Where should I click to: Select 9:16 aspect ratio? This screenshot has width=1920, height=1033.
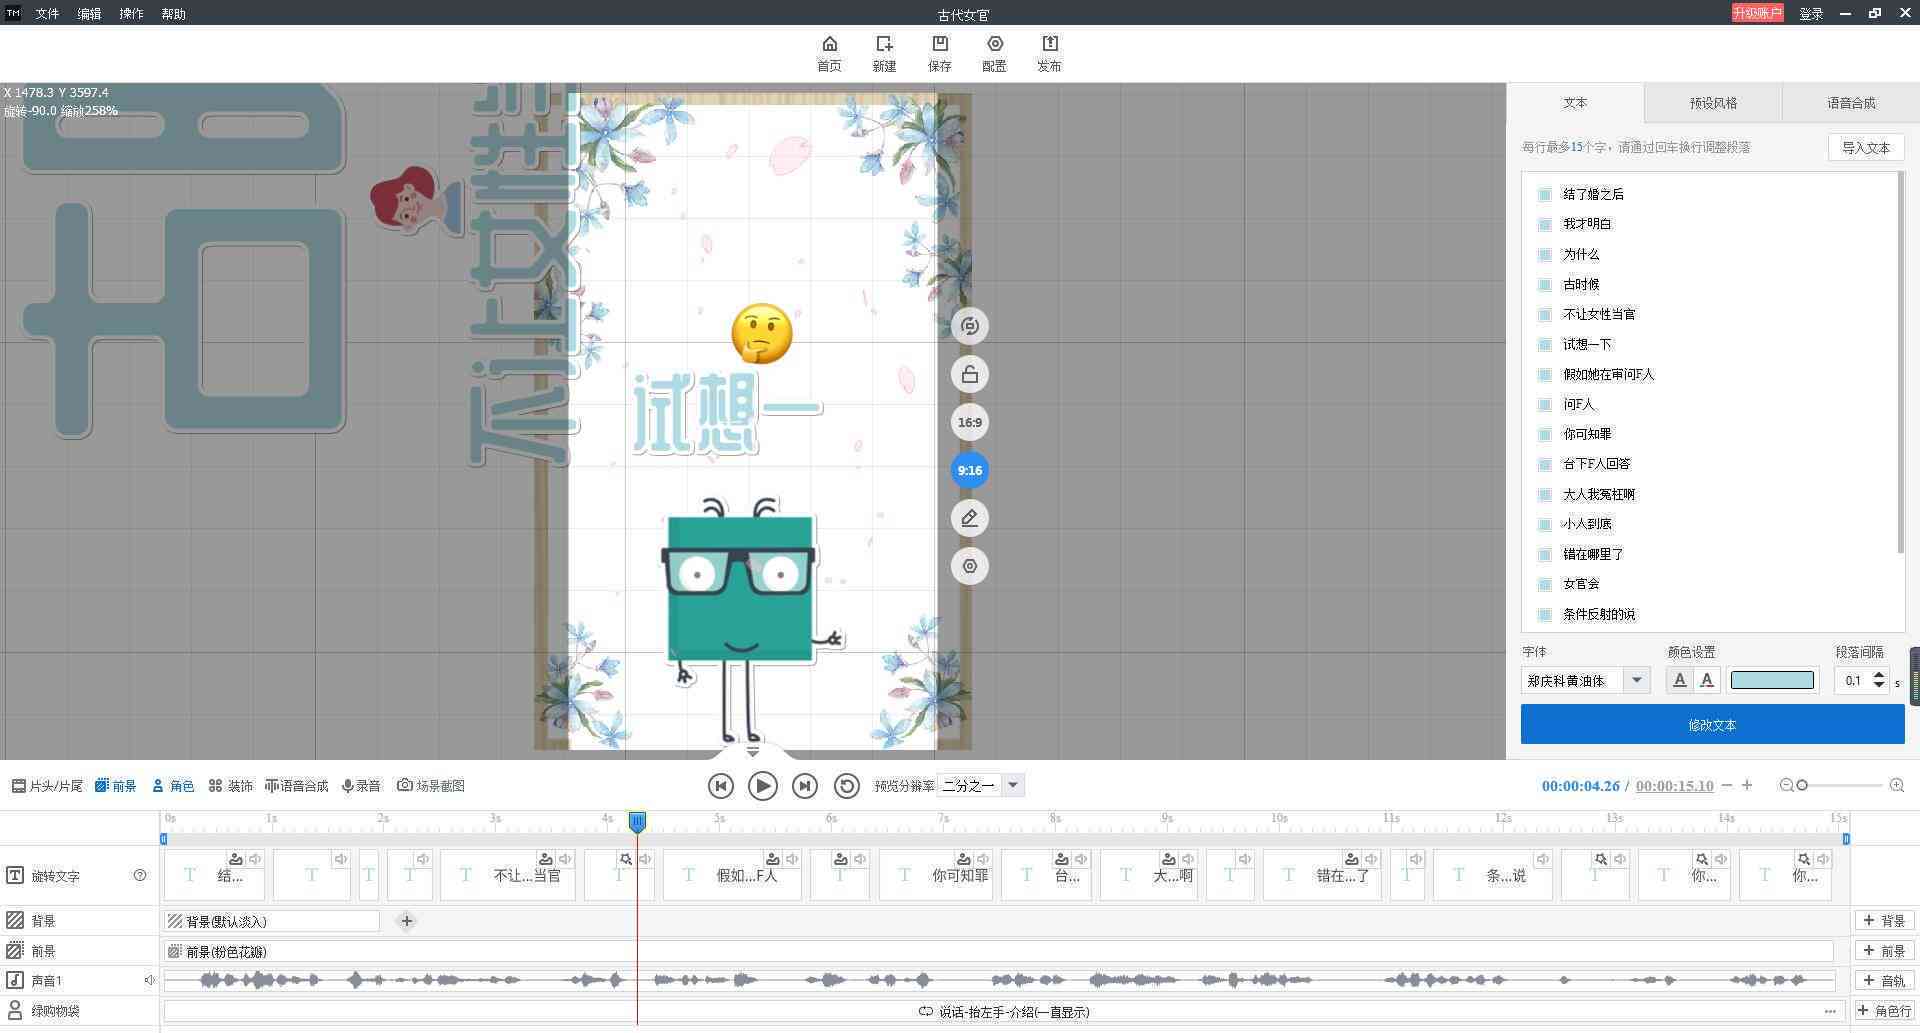coord(969,470)
